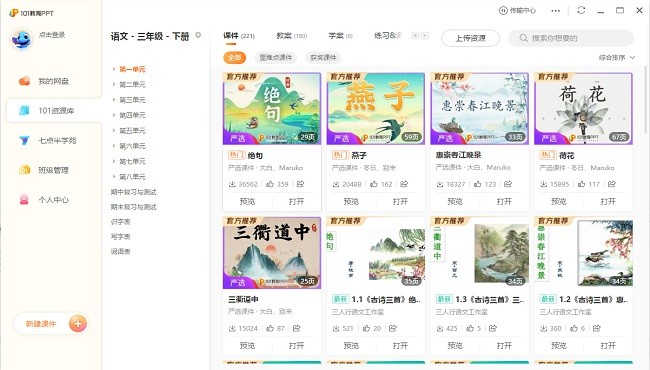Like the 三衢道中 courseware with 87 likes
650x370 pixels.
tap(270, 328)
